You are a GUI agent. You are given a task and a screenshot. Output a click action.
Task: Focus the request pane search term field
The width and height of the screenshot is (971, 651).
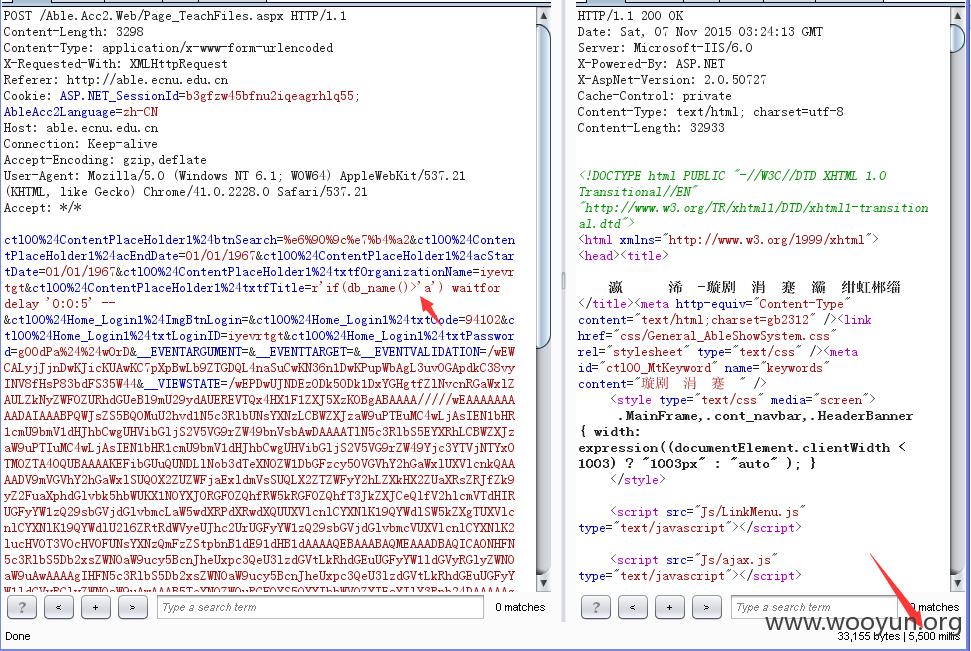click(x=320, y=607)
